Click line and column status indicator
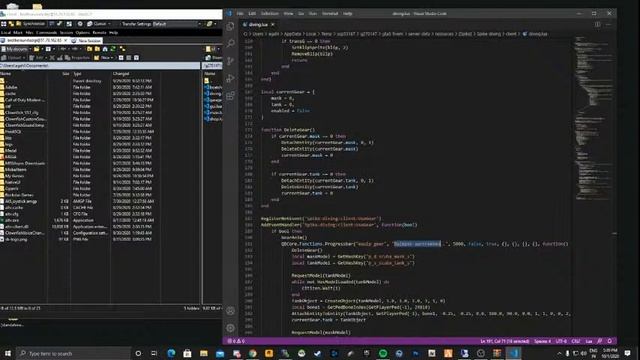This screenshot has height=360, width=640. click(x=505, y=341)
